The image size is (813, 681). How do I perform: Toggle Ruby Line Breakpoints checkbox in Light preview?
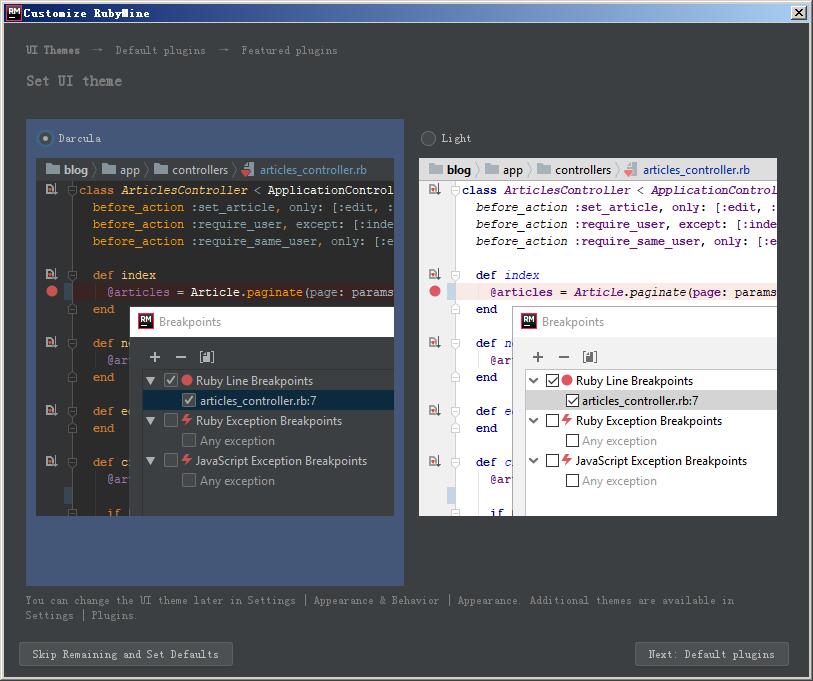553,380
